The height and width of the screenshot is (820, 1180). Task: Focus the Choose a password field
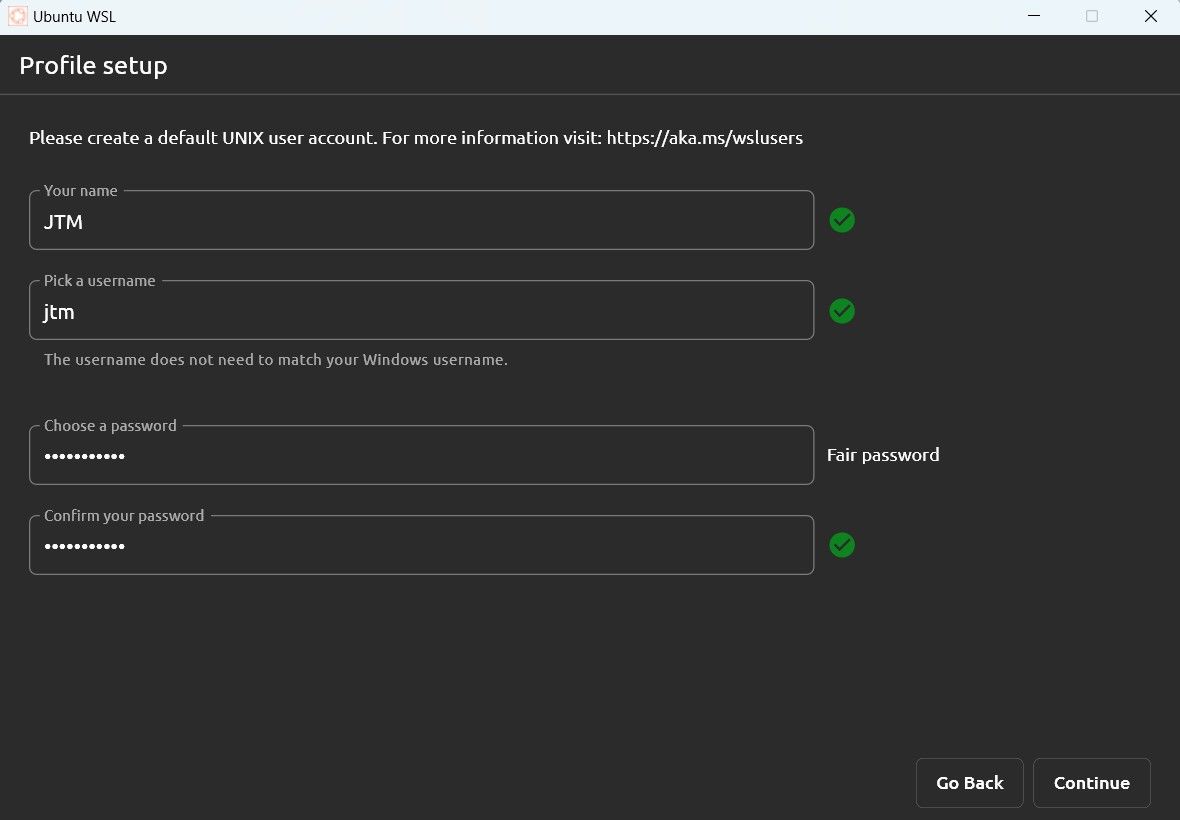[x=421, y=455]
